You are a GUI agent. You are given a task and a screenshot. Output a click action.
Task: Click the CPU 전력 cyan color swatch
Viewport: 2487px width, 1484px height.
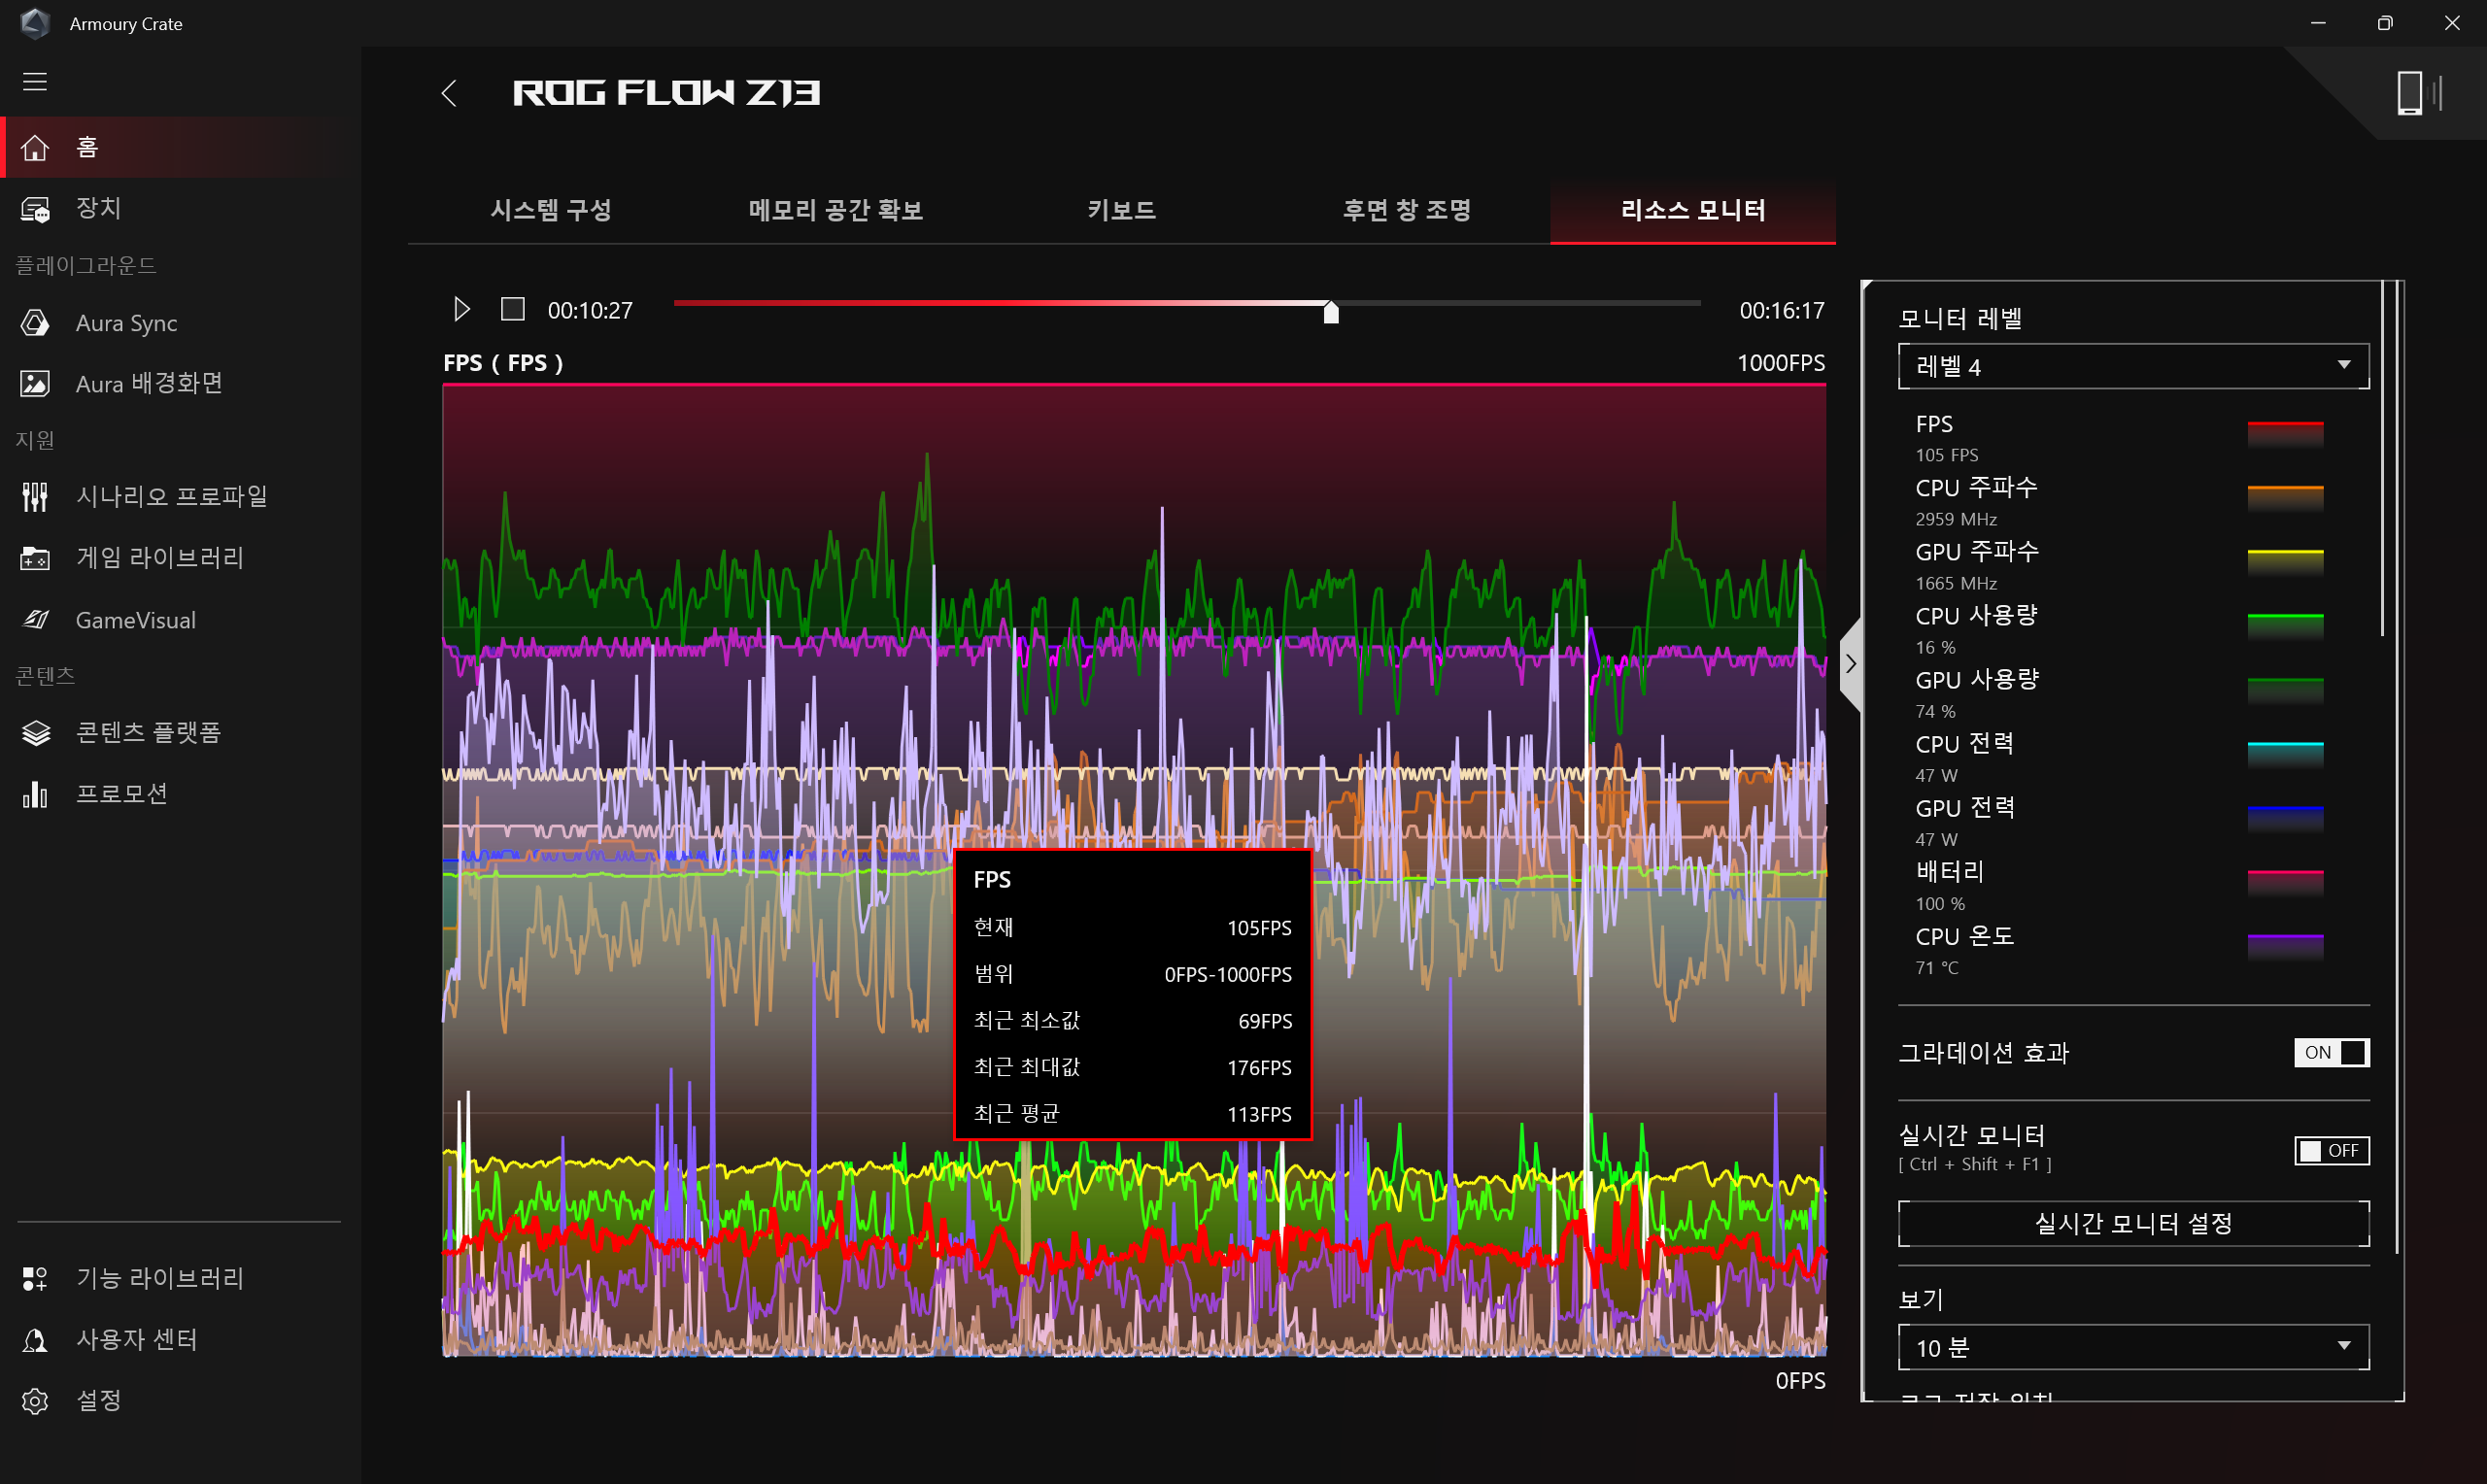tap(2285, 753)
